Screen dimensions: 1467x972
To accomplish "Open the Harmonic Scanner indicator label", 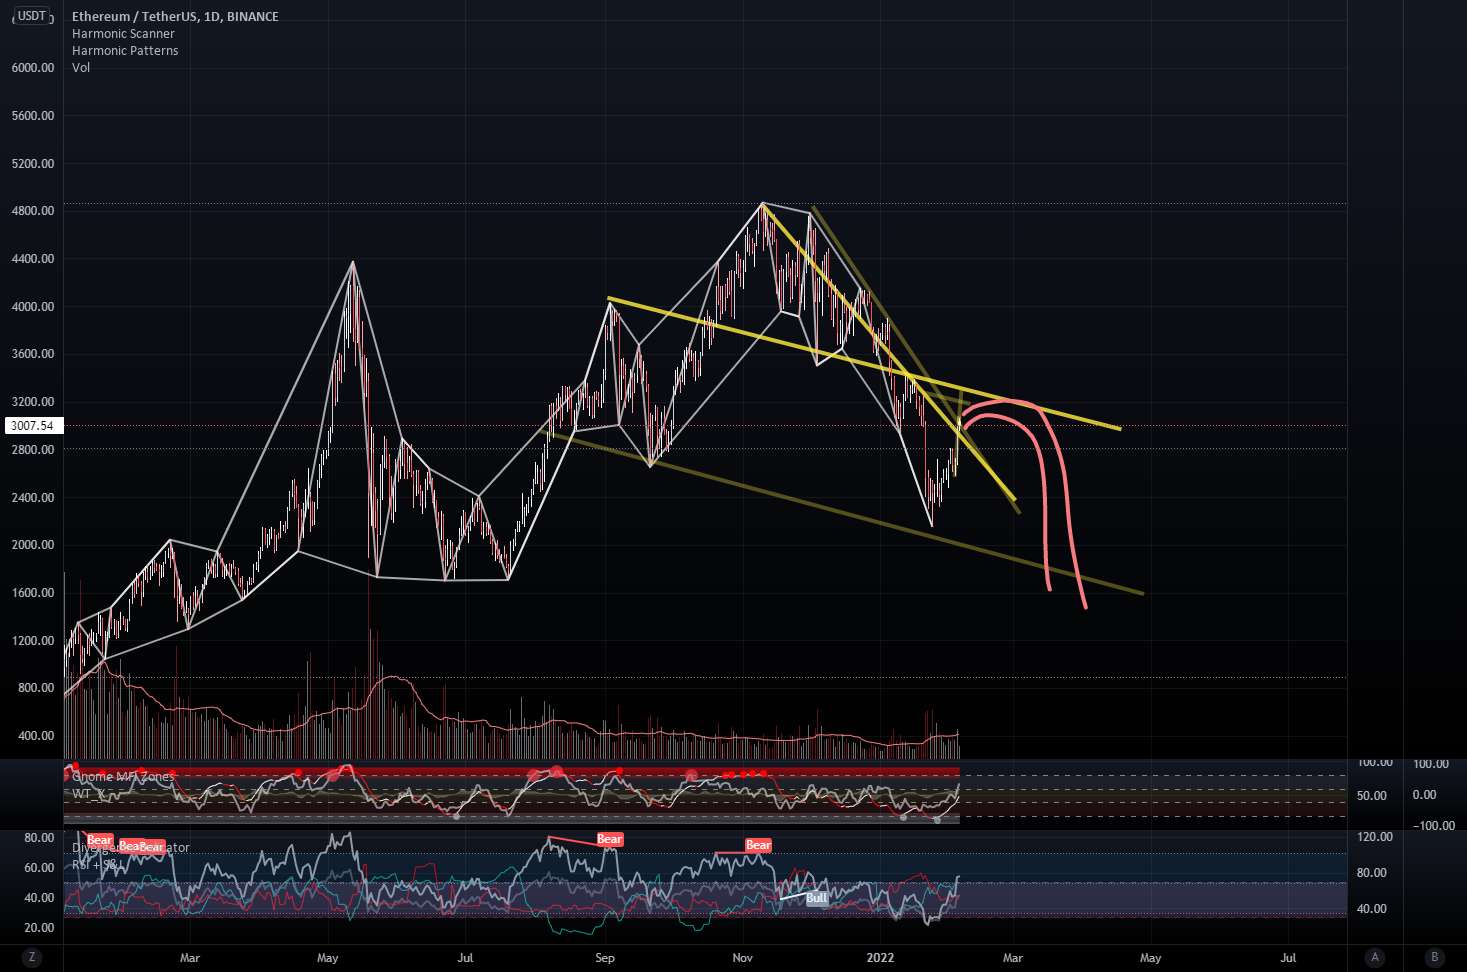I will (123, 33).
